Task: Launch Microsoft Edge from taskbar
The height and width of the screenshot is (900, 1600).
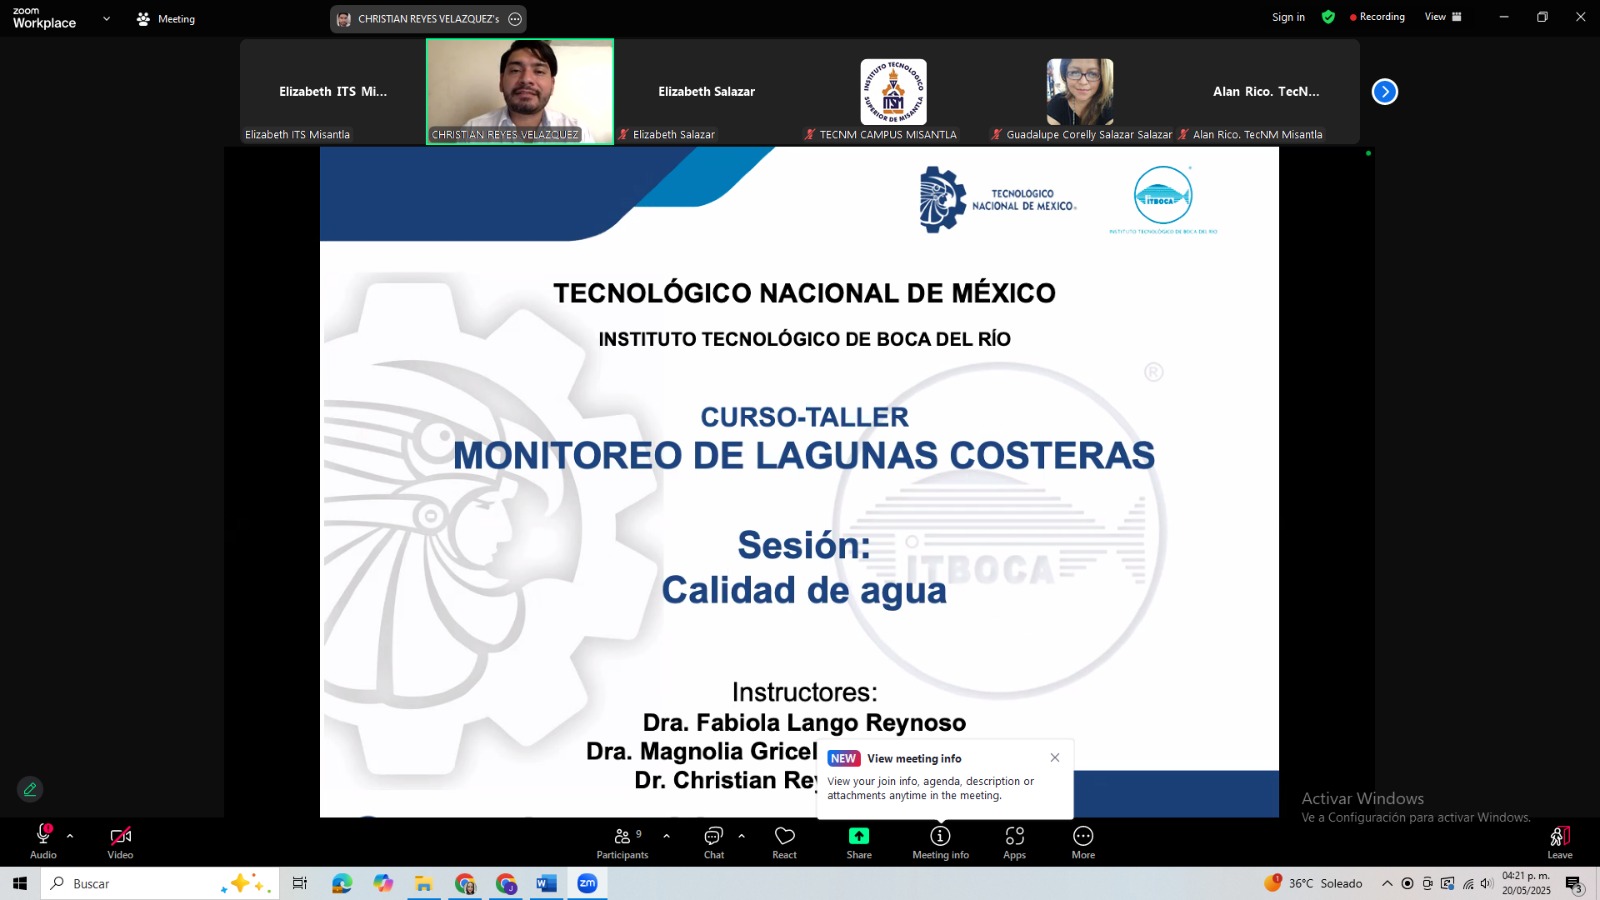Action: pyautogui.click(x=342, y=884)
